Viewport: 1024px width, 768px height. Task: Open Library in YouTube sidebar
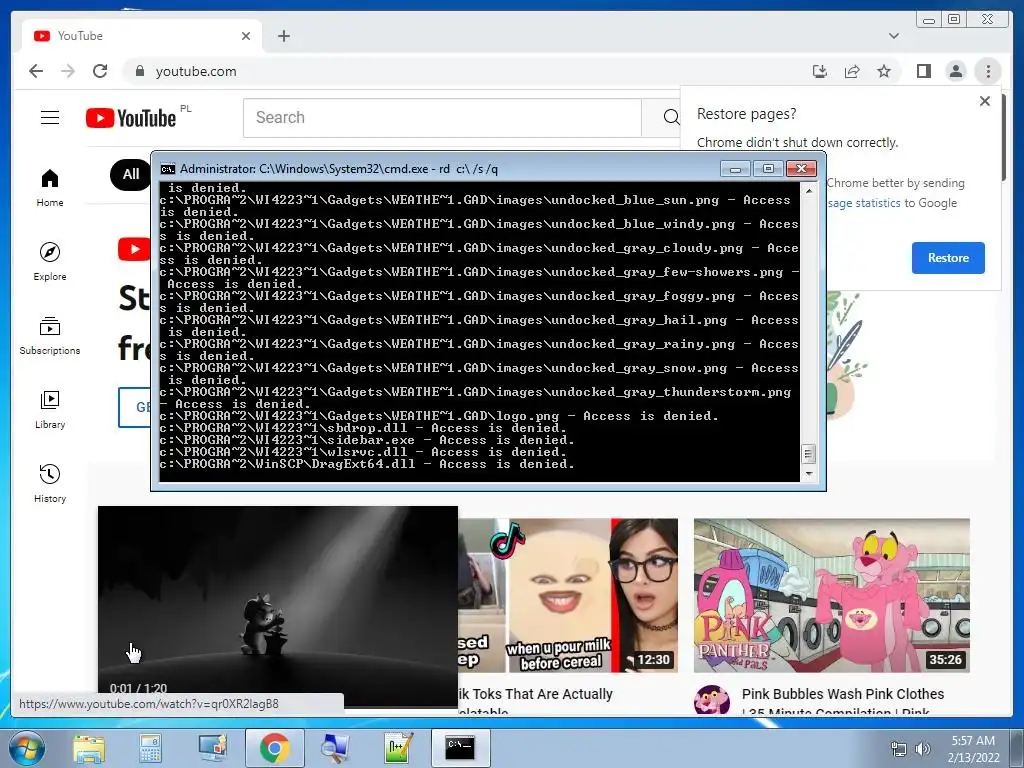coord(50,409)
